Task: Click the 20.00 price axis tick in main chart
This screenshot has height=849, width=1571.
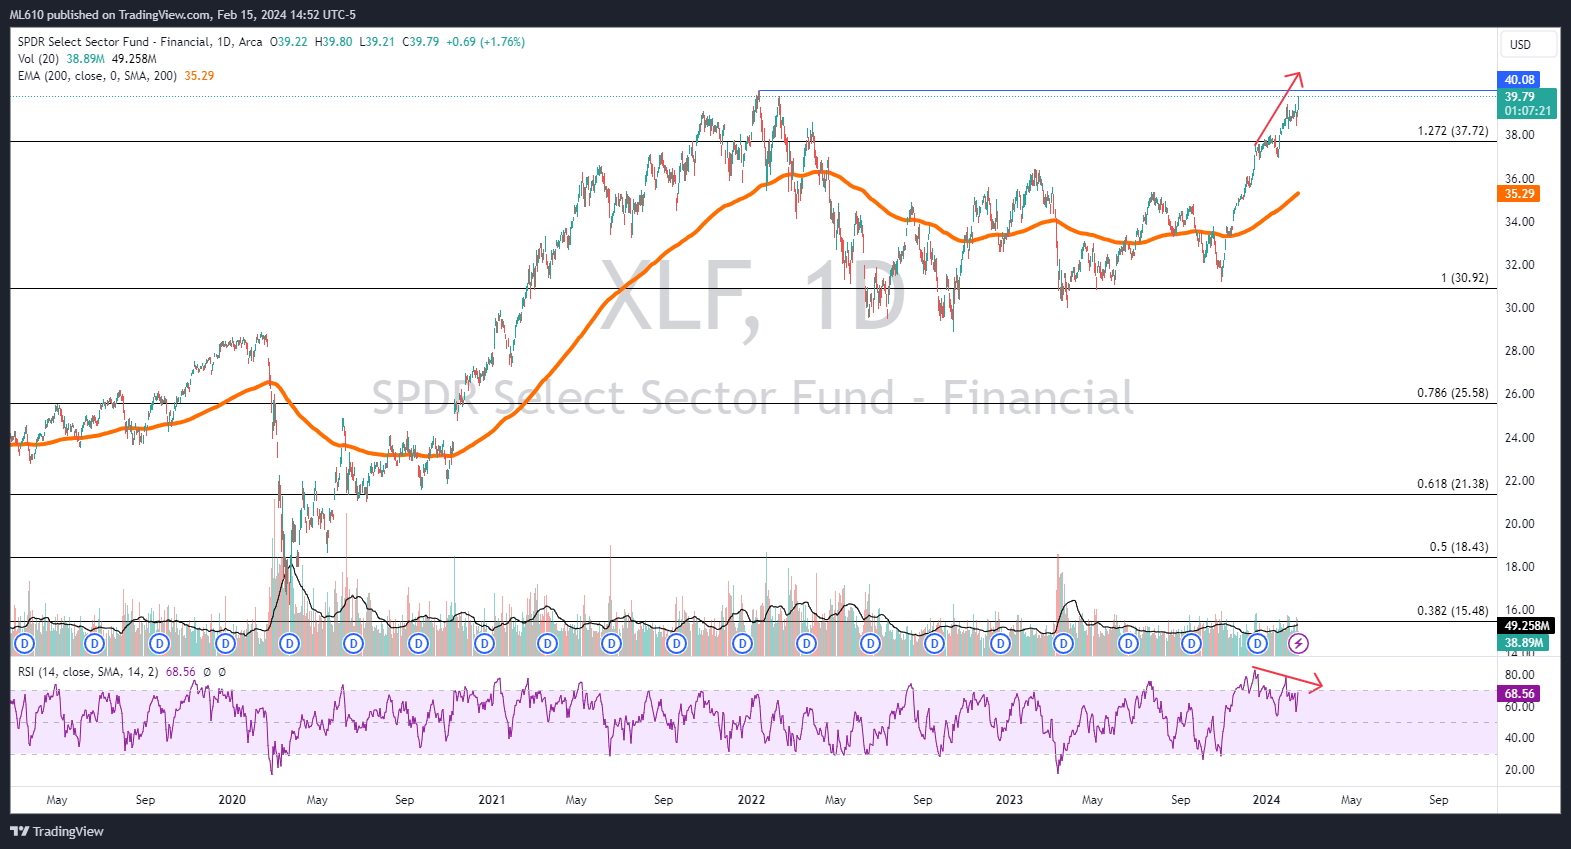Action: point(1519,524)
